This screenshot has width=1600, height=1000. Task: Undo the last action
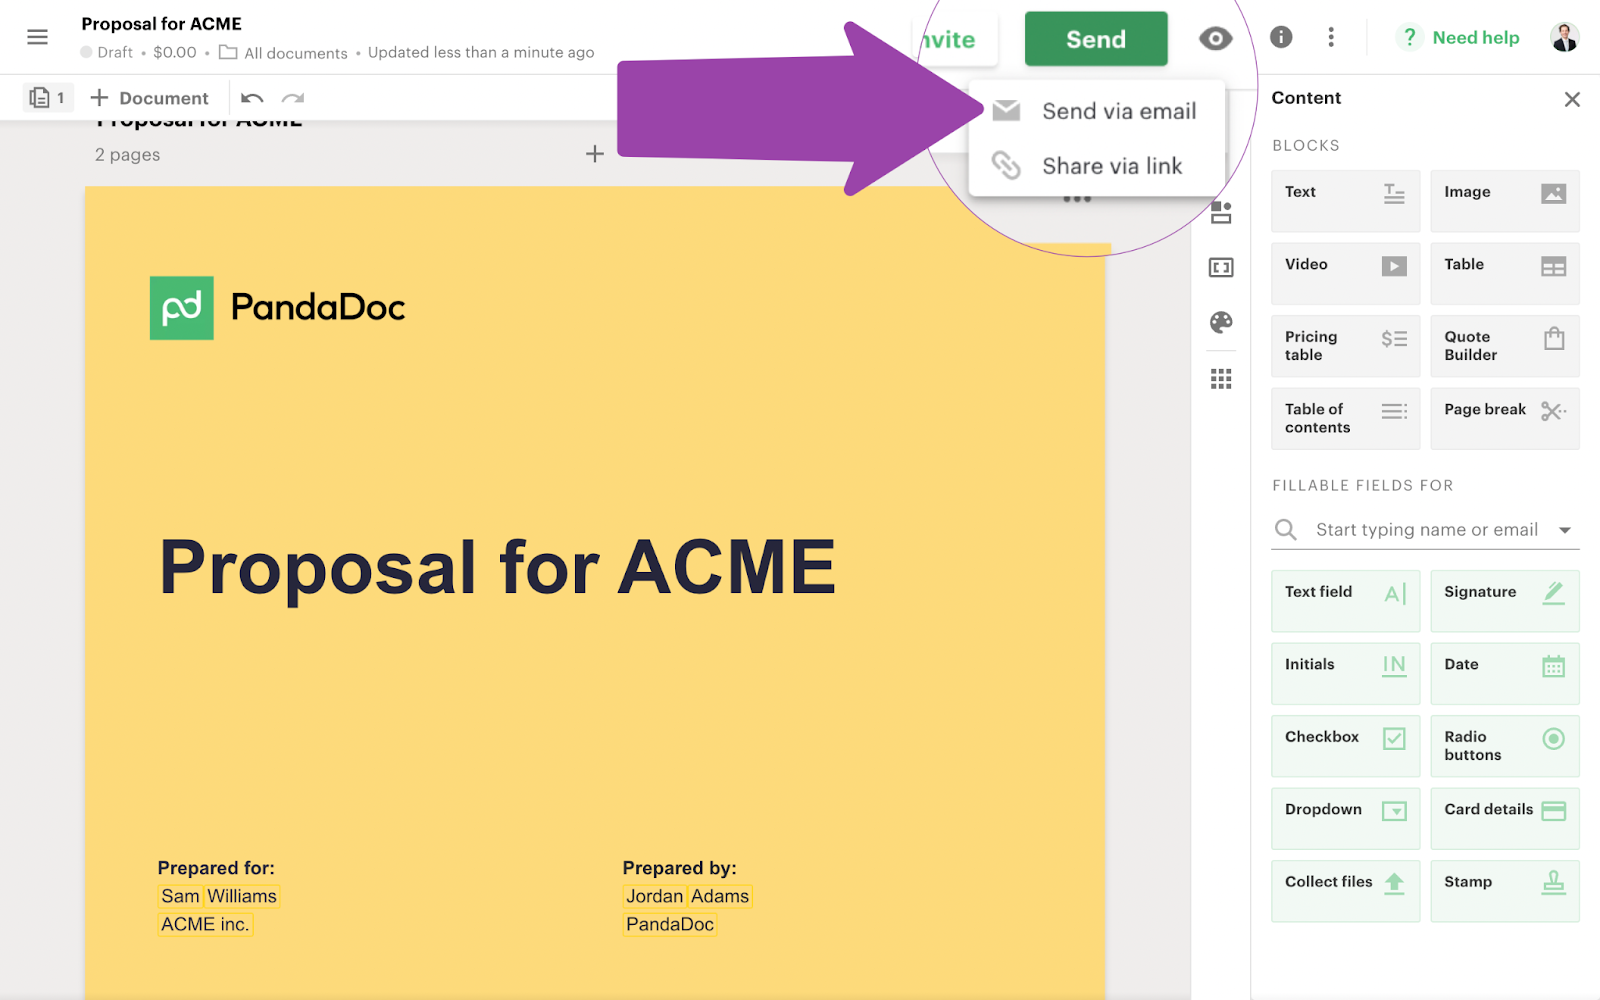point(252,98)
